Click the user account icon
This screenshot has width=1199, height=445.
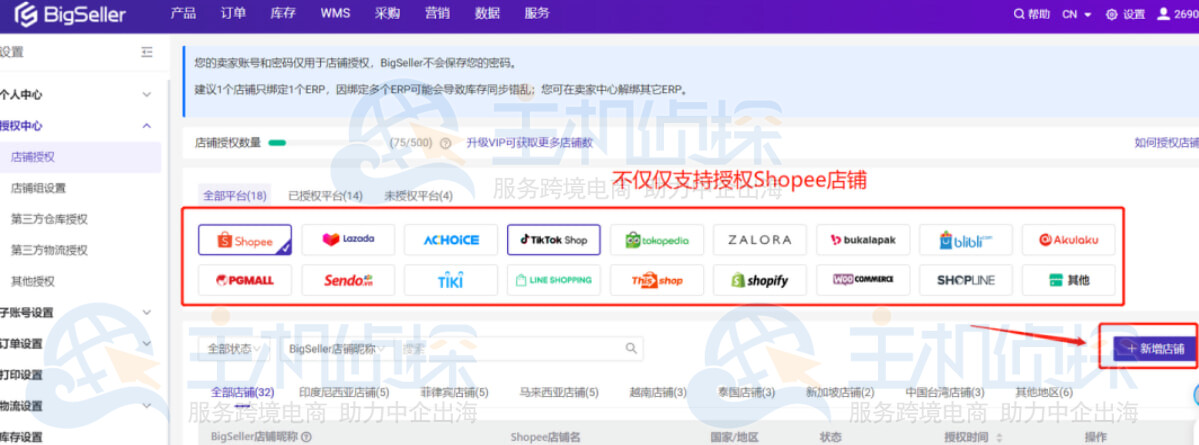(x=1163, y=14)
